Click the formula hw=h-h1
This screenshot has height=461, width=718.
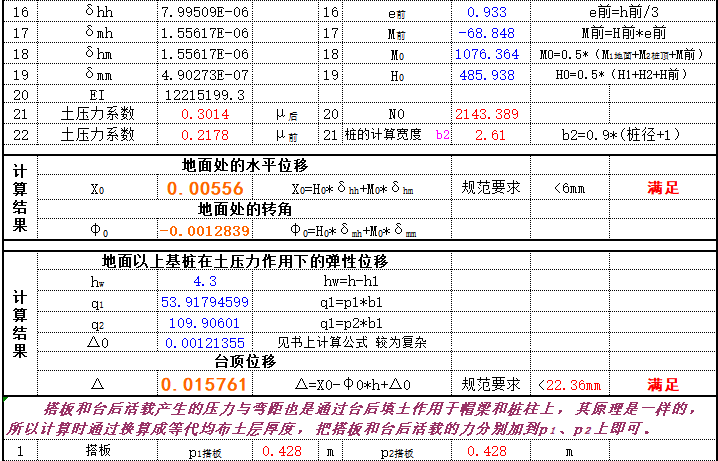[351, 281]
